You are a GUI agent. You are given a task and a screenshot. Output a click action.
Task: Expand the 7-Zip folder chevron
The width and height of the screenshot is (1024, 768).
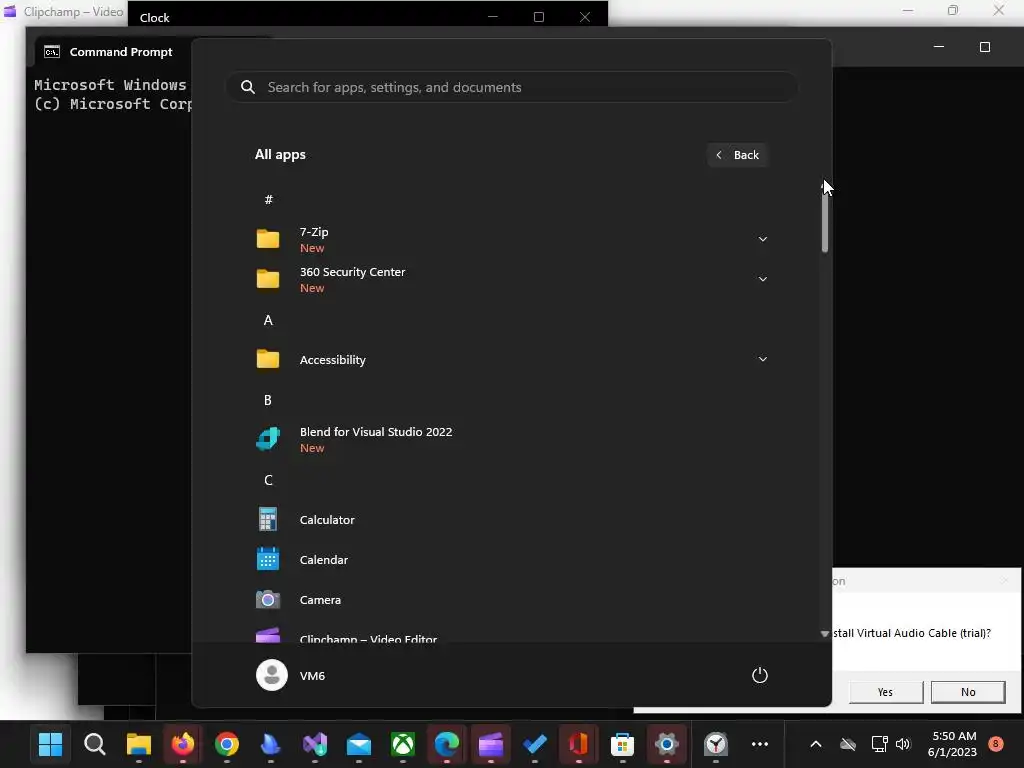click(762, 239)
